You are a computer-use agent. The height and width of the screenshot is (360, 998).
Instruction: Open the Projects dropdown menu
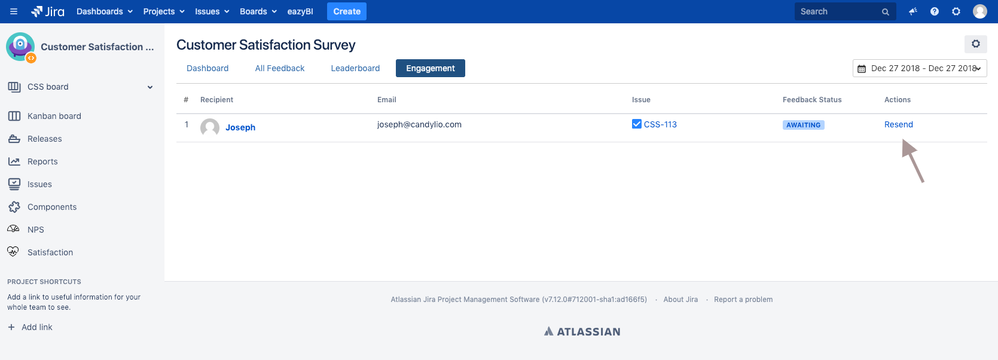coord(164,11)
